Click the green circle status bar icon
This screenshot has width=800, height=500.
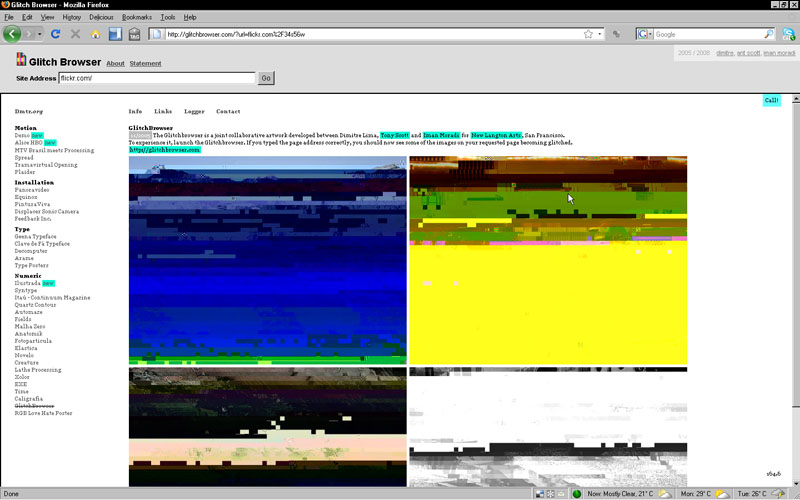pyautogui.click(x=577, y=494)
